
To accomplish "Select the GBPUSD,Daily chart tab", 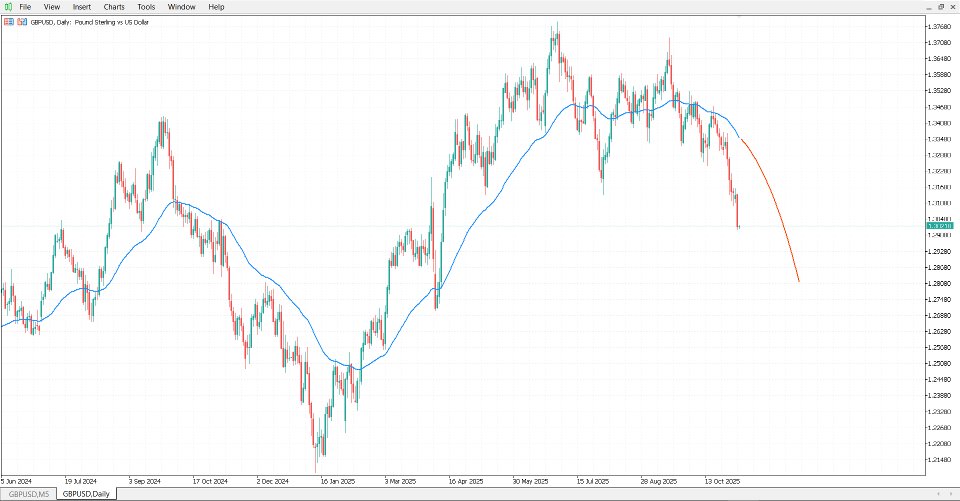I will pyautogui.click(x=86, y=493).
